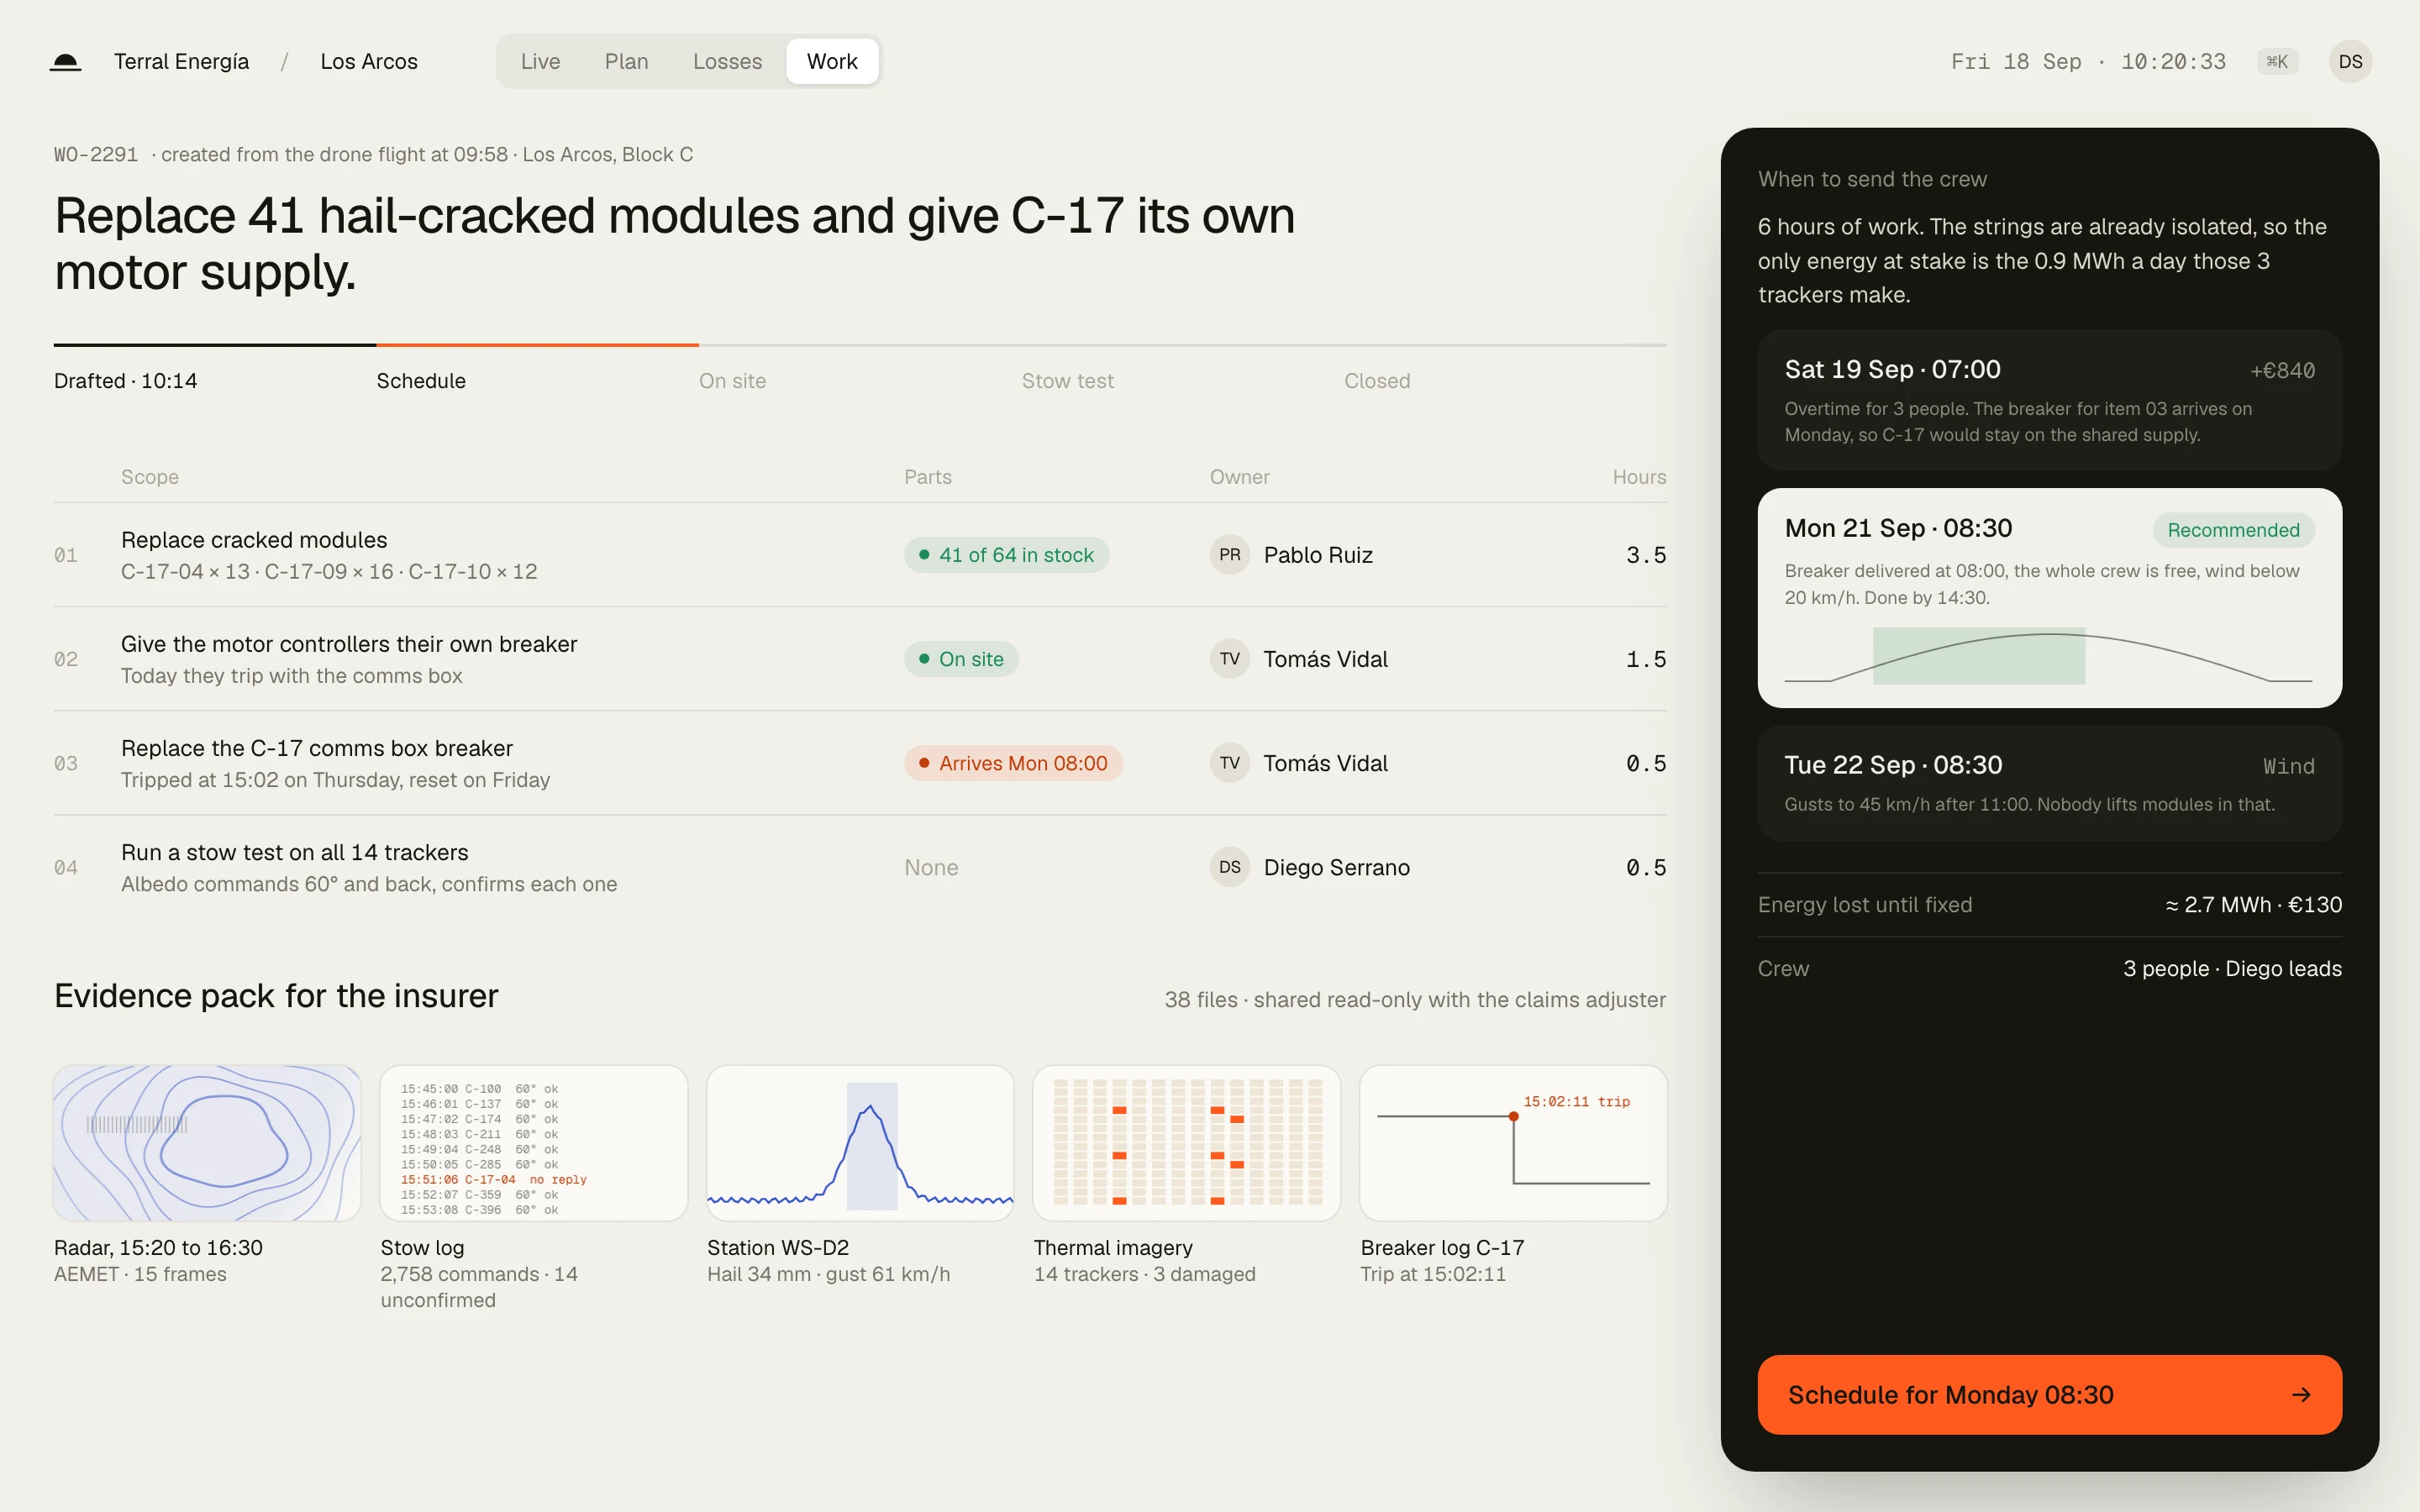Select row Replace cracked modules
The height and width of the screenshot is (1512, 2420).
[860, 555]
